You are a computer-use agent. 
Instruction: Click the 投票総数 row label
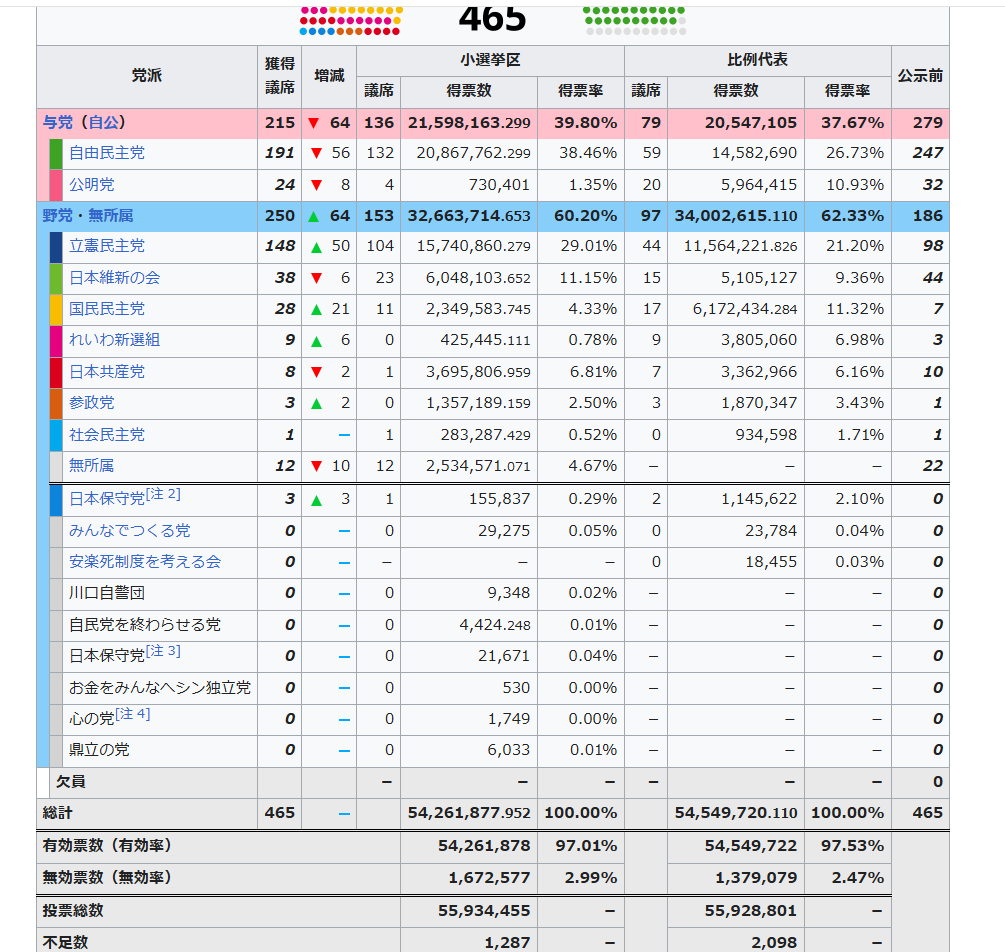tap(73, 910)
